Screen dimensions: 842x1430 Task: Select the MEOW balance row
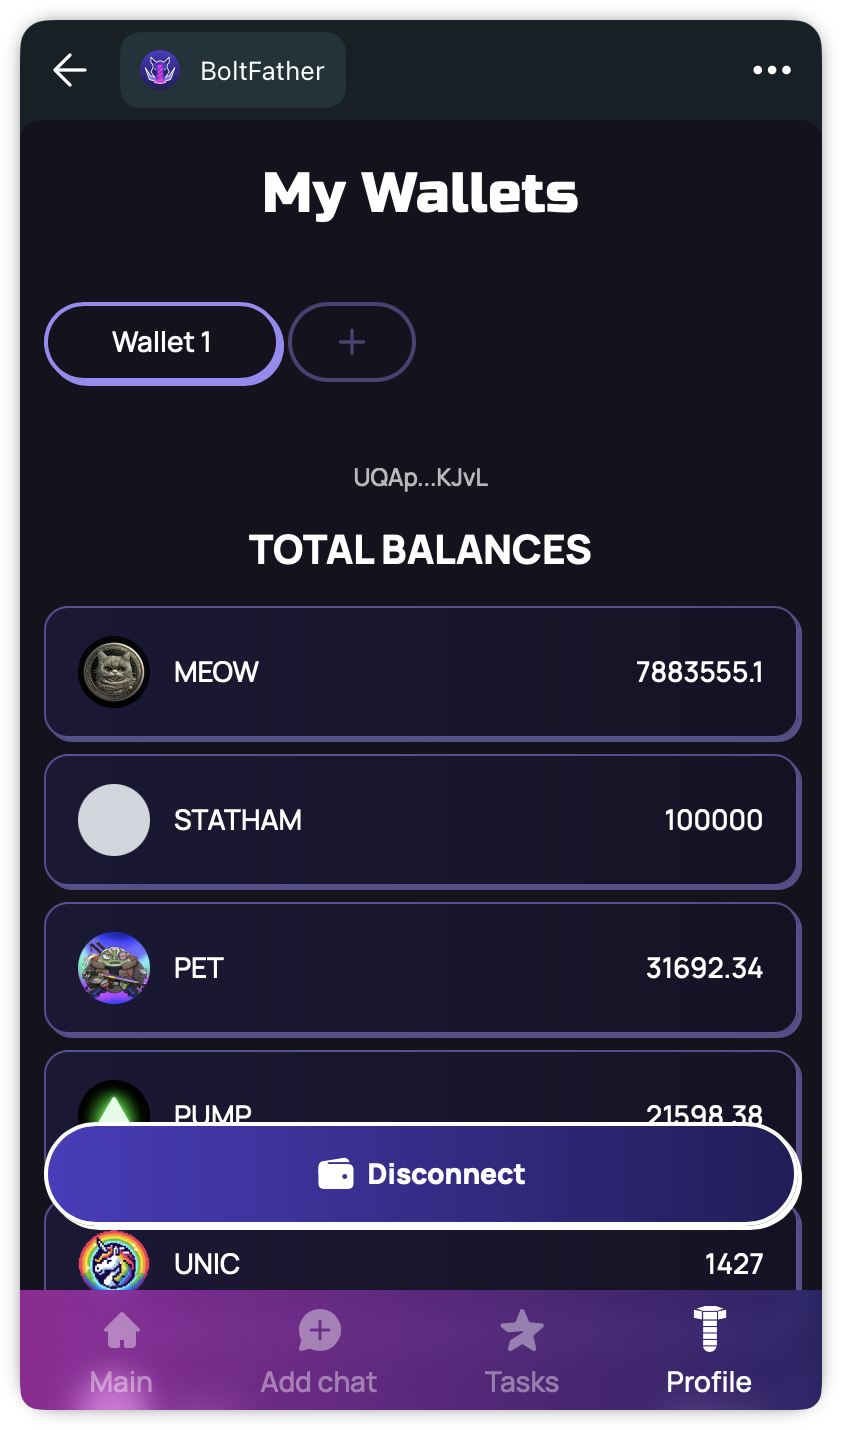[421, 672]
